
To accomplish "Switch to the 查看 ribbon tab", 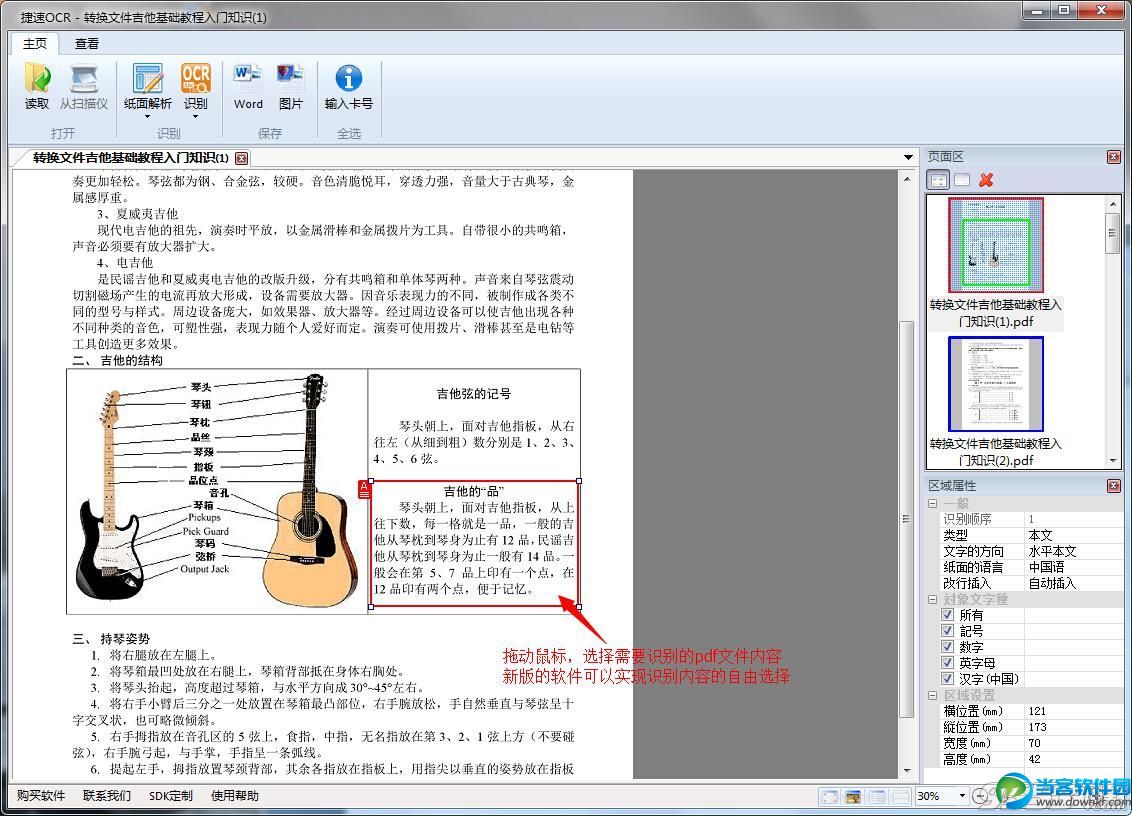I will [87, 44].
